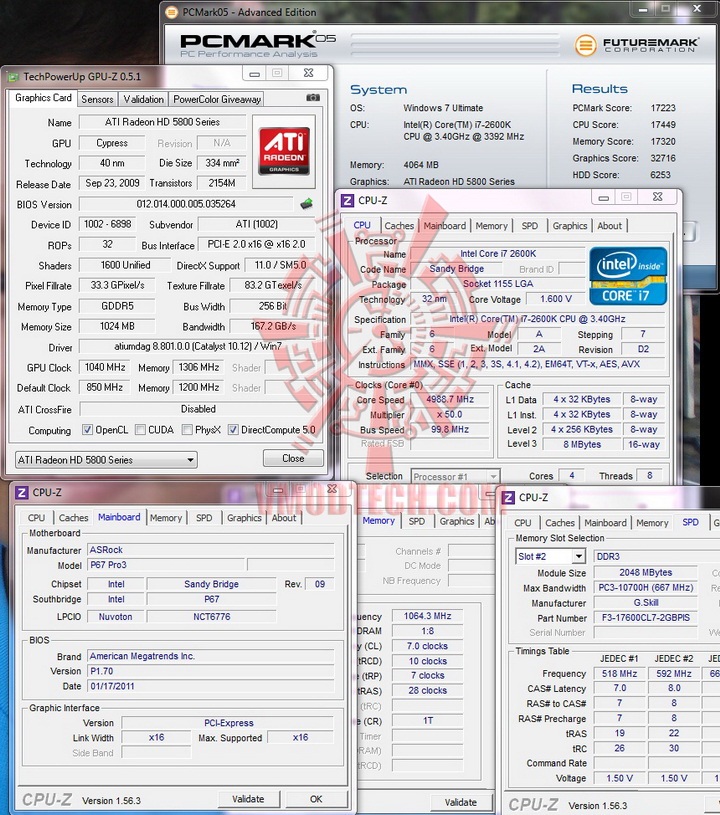Open the SPD tab in CPU-Z CPU window
The width and height of the screenshot is (720, 815).
click(530, 226)
